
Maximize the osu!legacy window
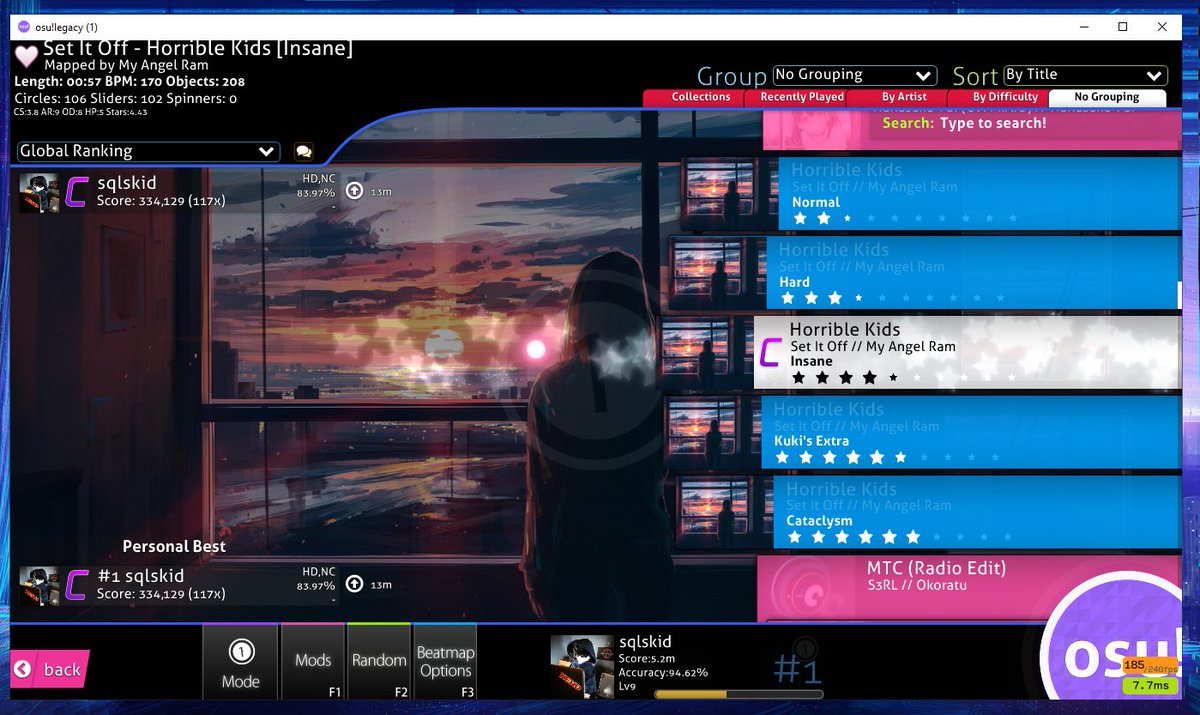[x=1122, y=27]
